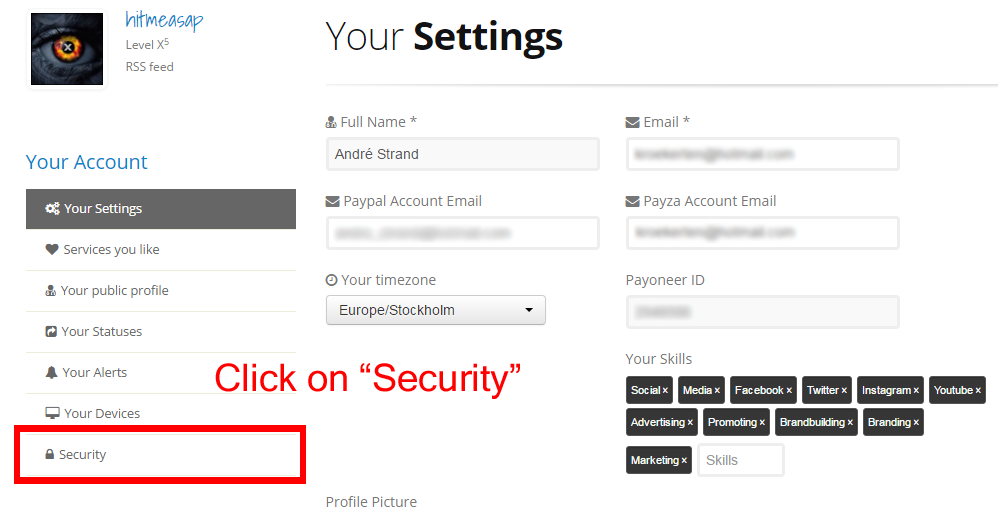The height and width of the screenshot is (513, 998).
Task: Remove the Twitter skill tag
Action: (844, 391)
